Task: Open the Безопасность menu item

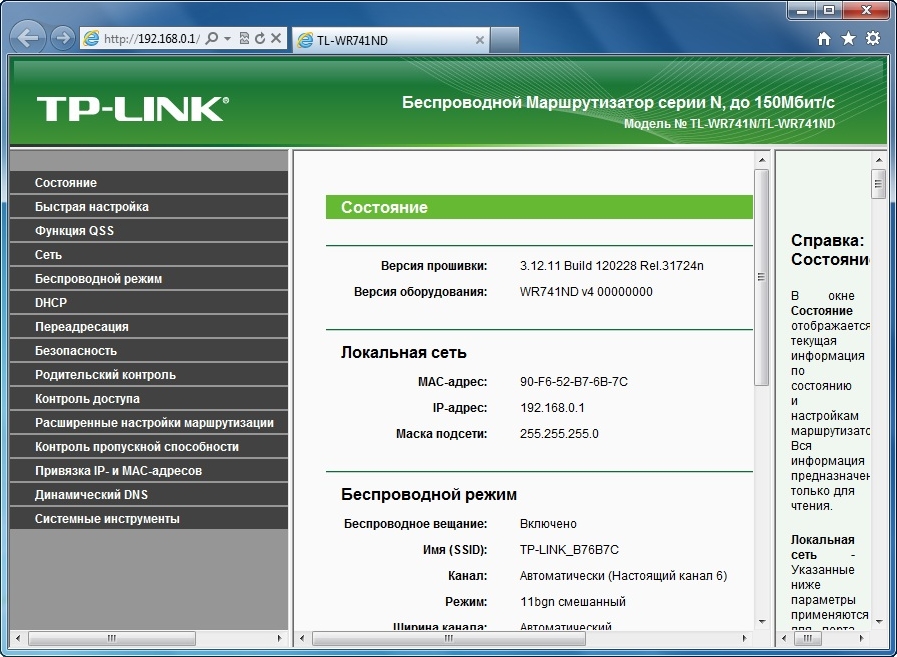Action: [149, 351]
